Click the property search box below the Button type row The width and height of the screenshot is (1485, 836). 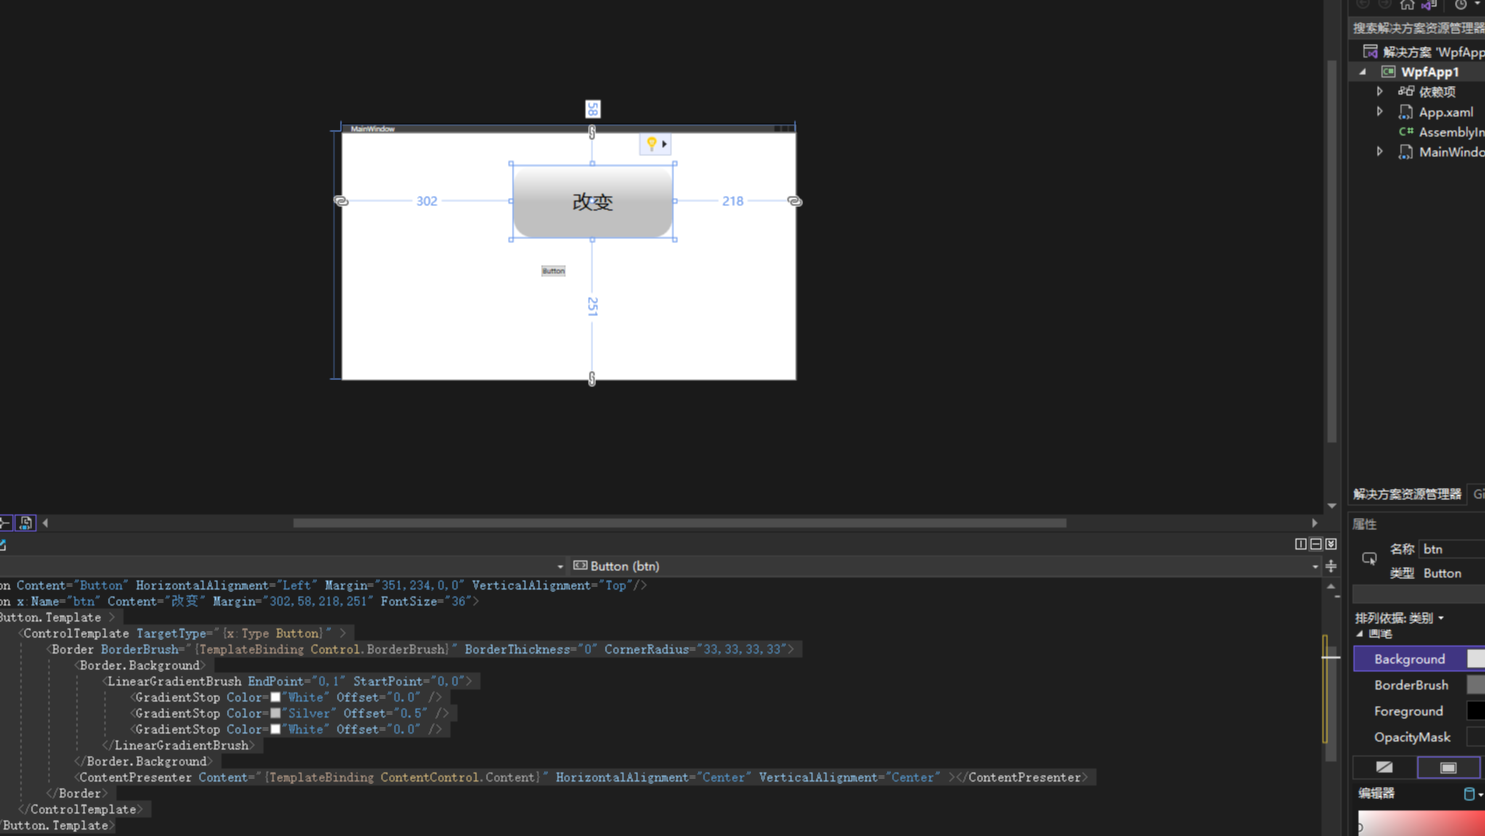1418,595
